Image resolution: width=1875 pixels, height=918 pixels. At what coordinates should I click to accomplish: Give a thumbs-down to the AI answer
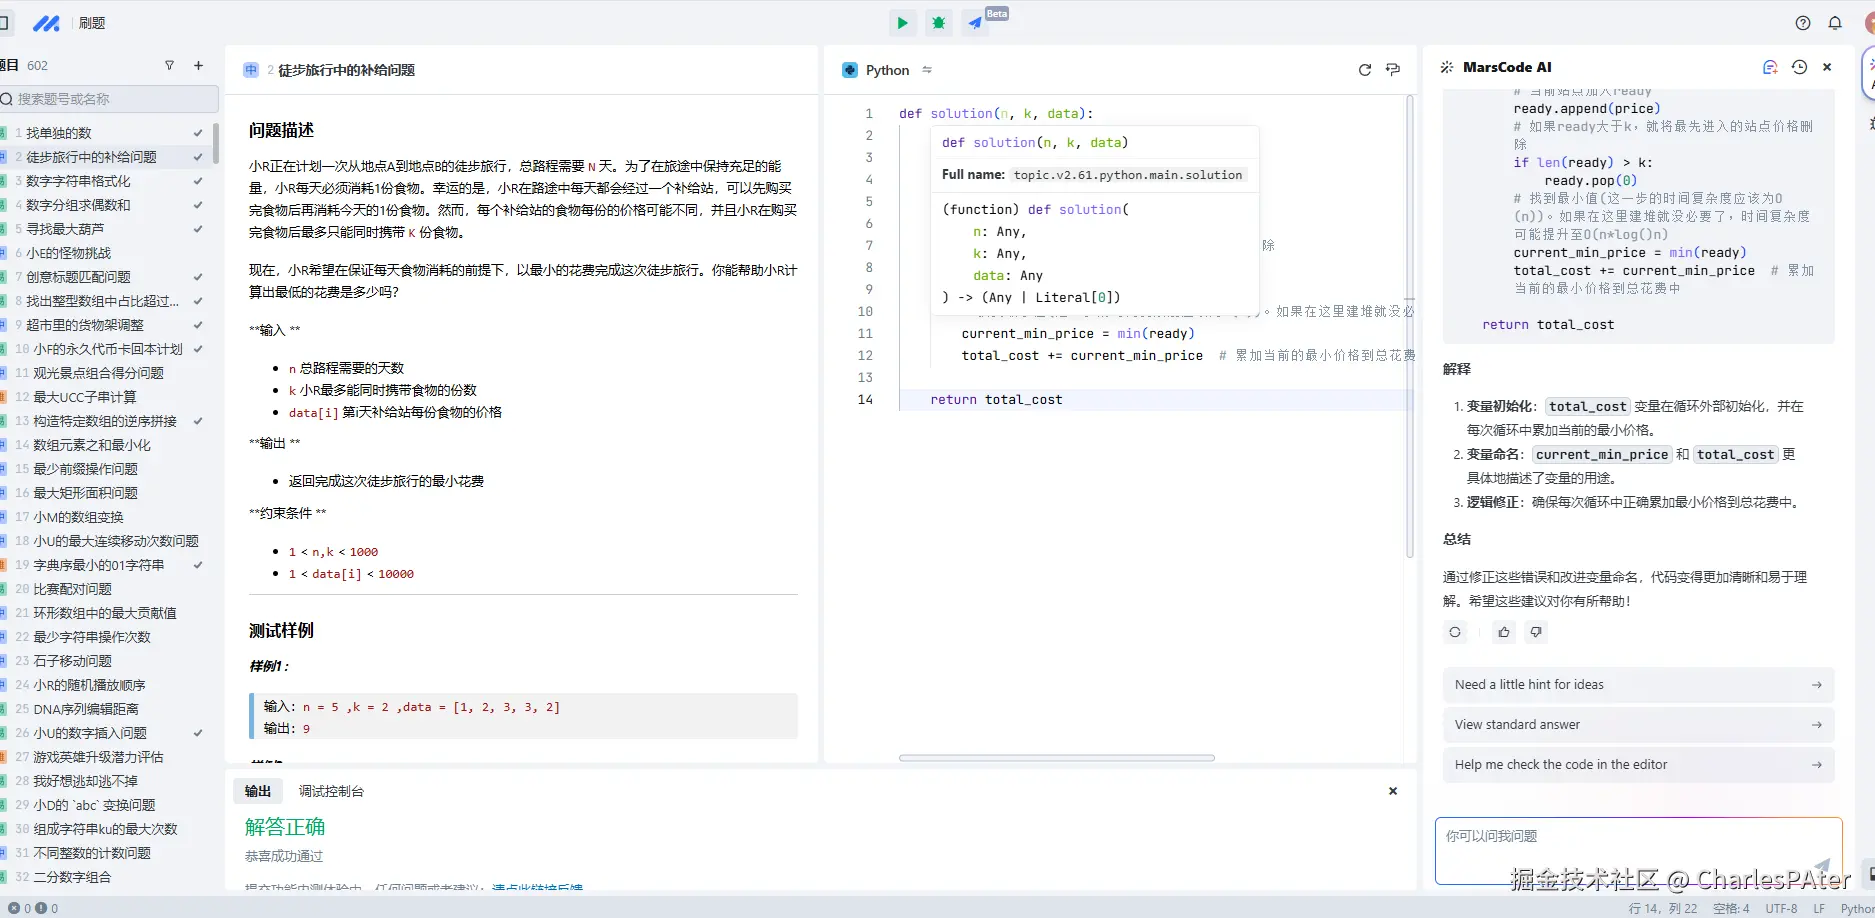[x=1537, y=632]
